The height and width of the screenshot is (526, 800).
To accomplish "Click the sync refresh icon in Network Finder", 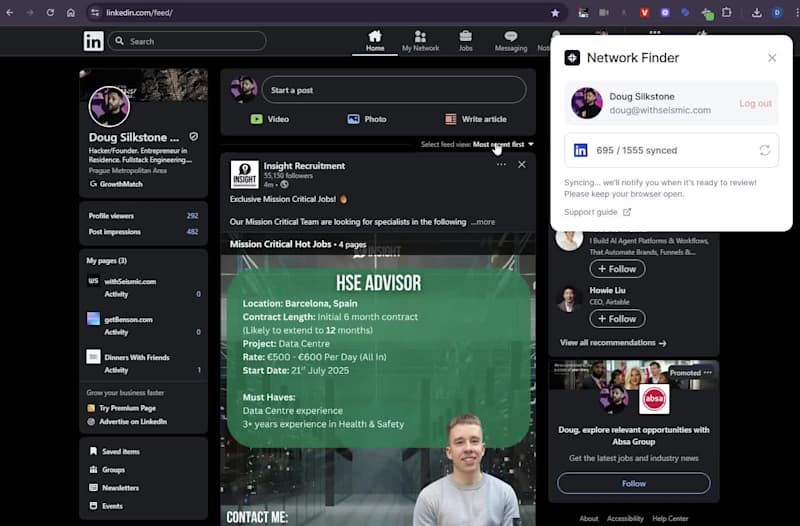I will tap(764, 150).
